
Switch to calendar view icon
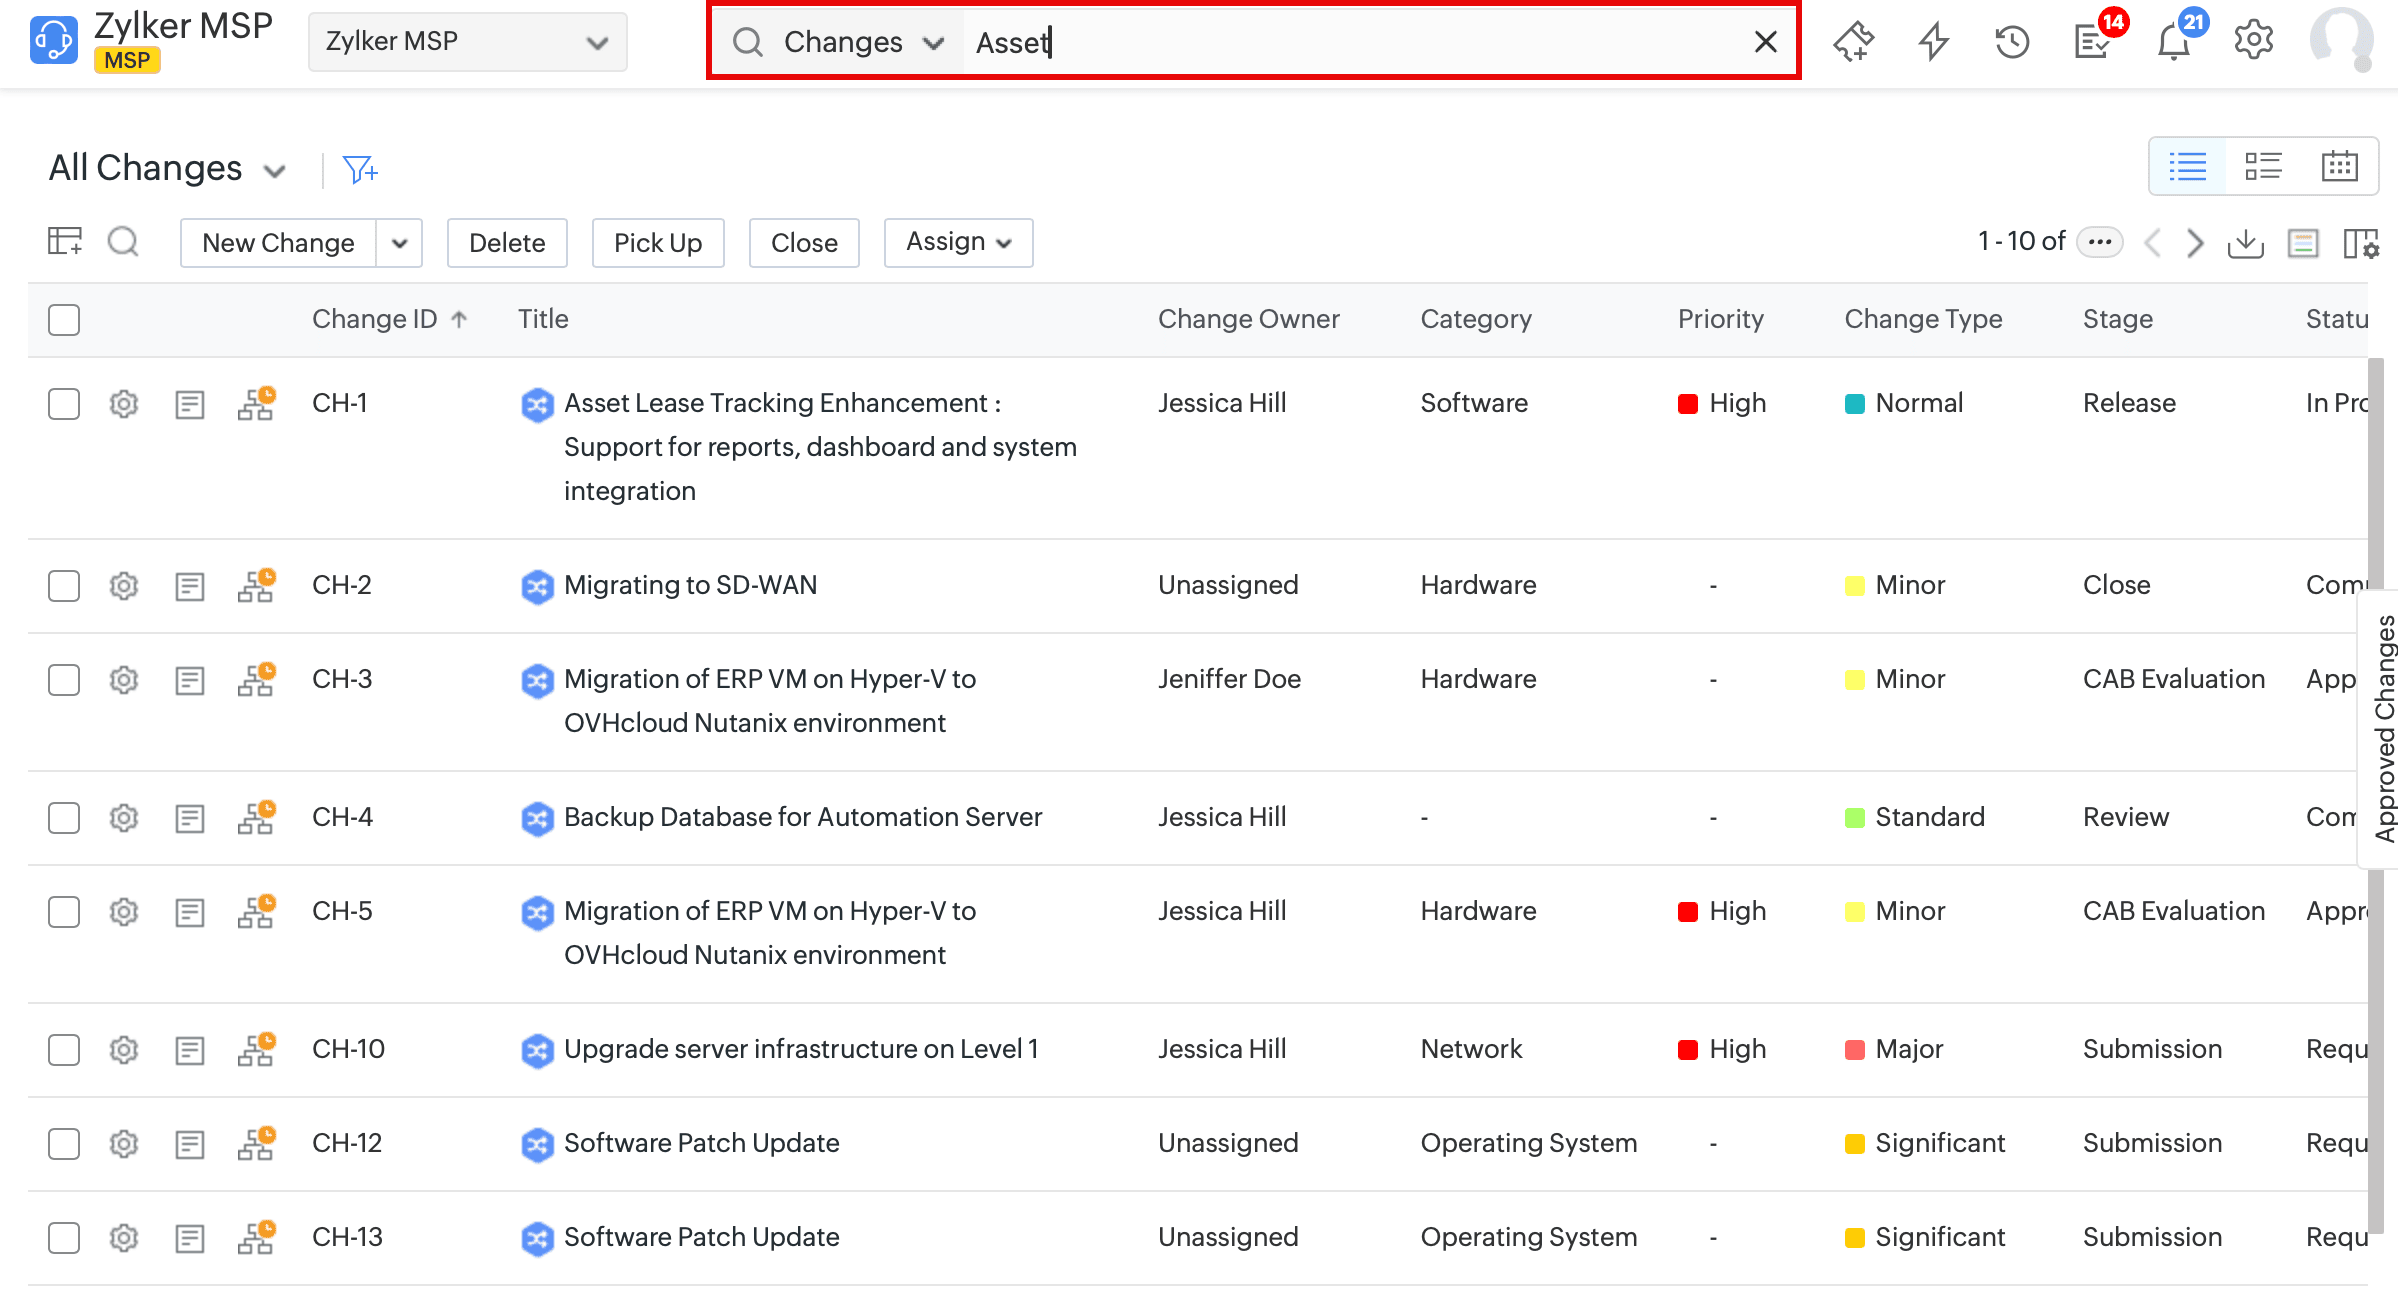2339,166
